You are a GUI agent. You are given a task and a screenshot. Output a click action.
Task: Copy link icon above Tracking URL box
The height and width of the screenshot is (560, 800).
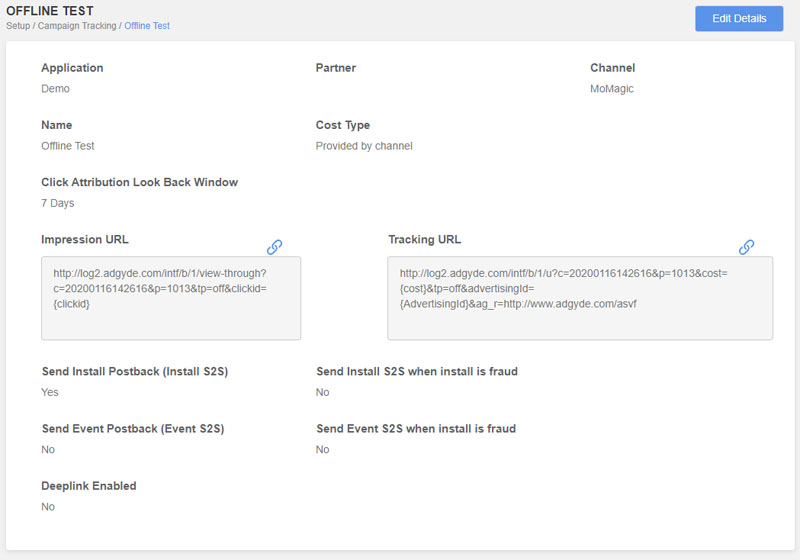tap(746, 247)
